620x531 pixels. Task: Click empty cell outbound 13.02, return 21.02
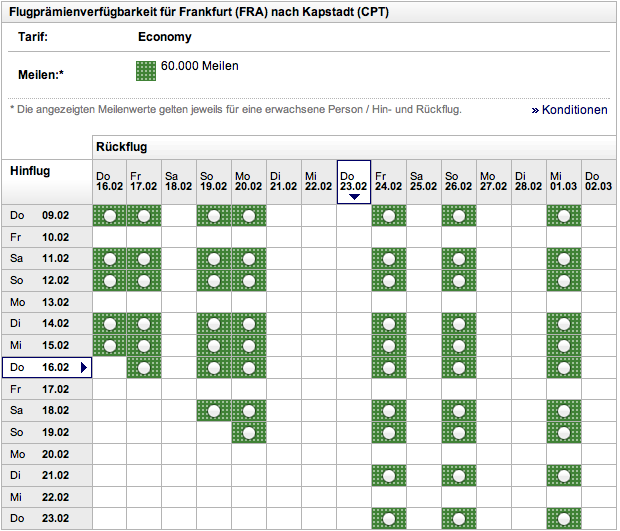284,302
